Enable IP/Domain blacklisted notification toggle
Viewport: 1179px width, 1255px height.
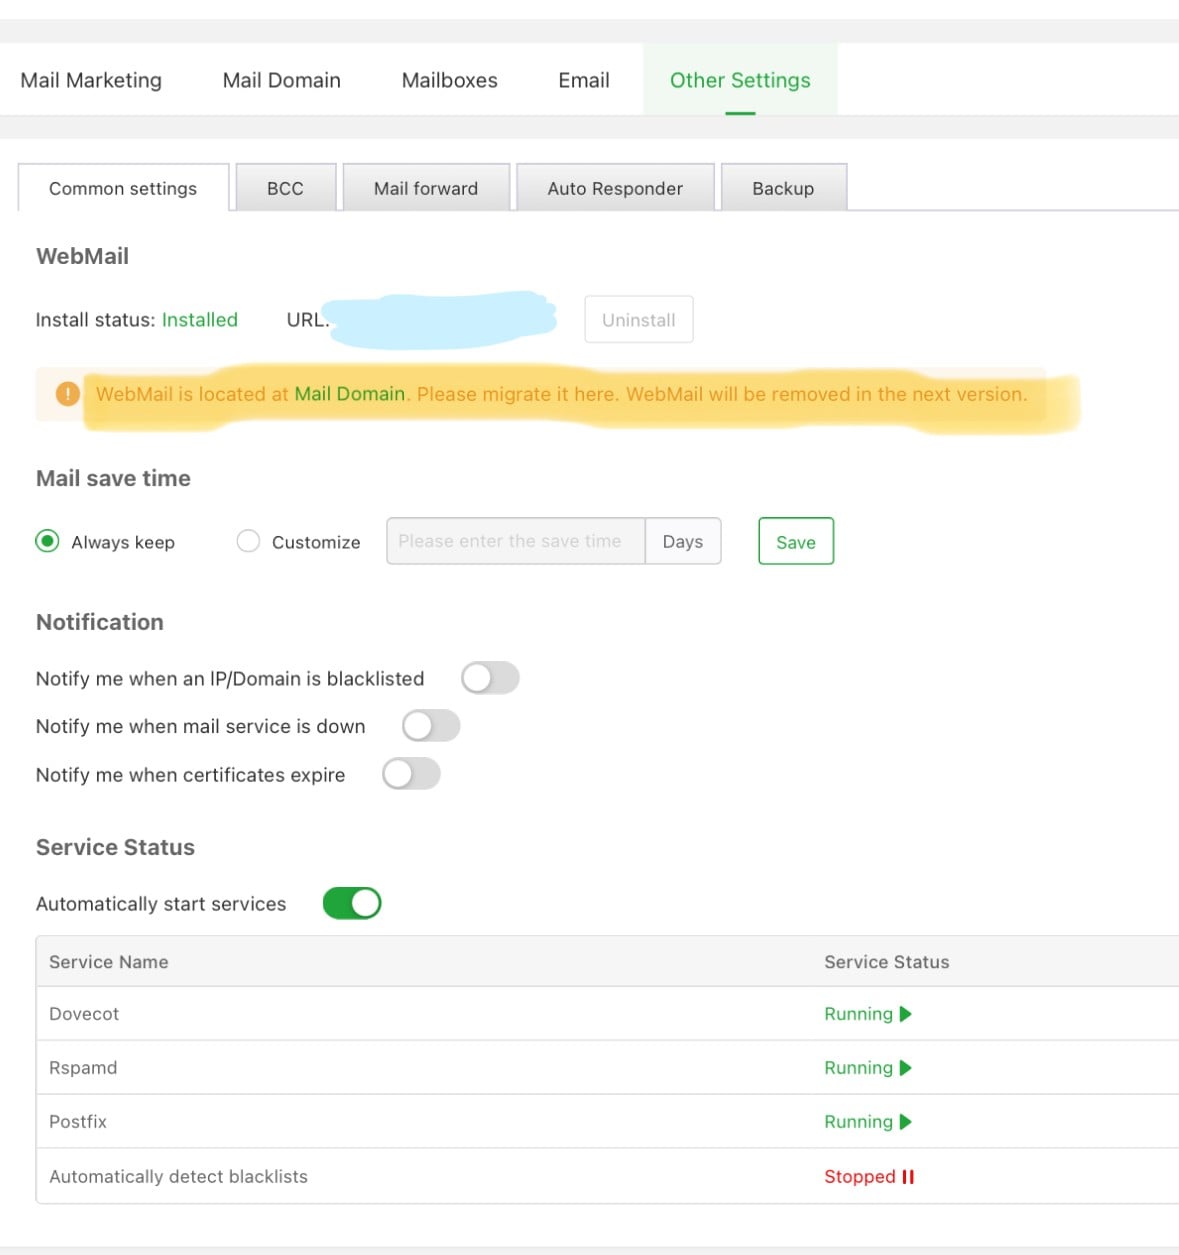click(x=490, y=678)
